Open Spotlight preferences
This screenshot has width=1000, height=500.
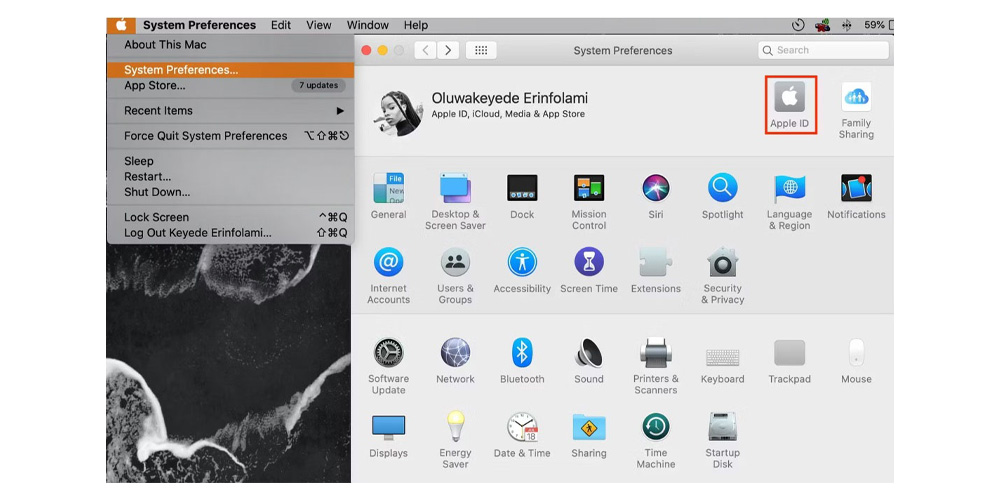tap(723, 196)
